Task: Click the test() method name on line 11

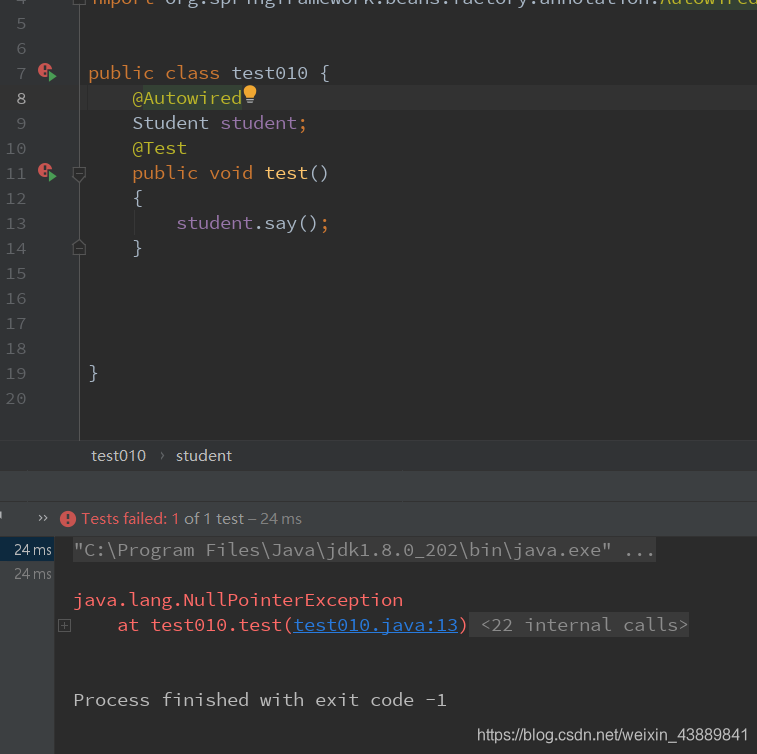Action: pyautogui.click(x=286, y=173)
